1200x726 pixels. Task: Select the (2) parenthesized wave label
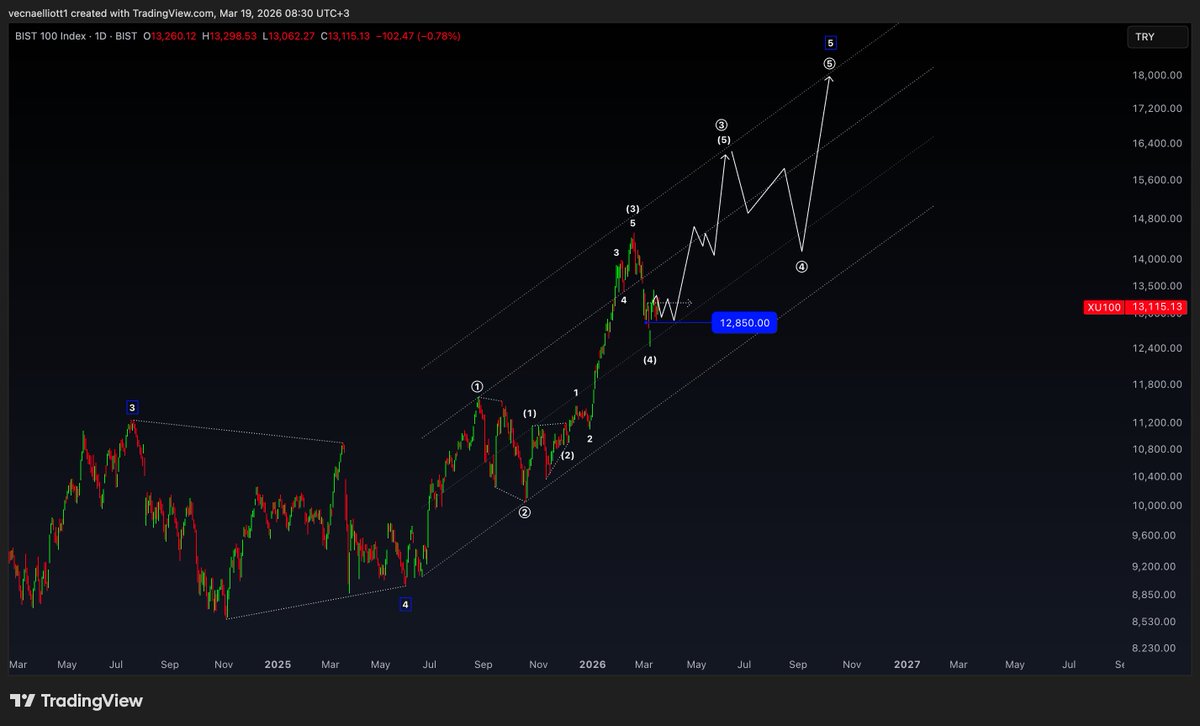[x=567, y=455]
